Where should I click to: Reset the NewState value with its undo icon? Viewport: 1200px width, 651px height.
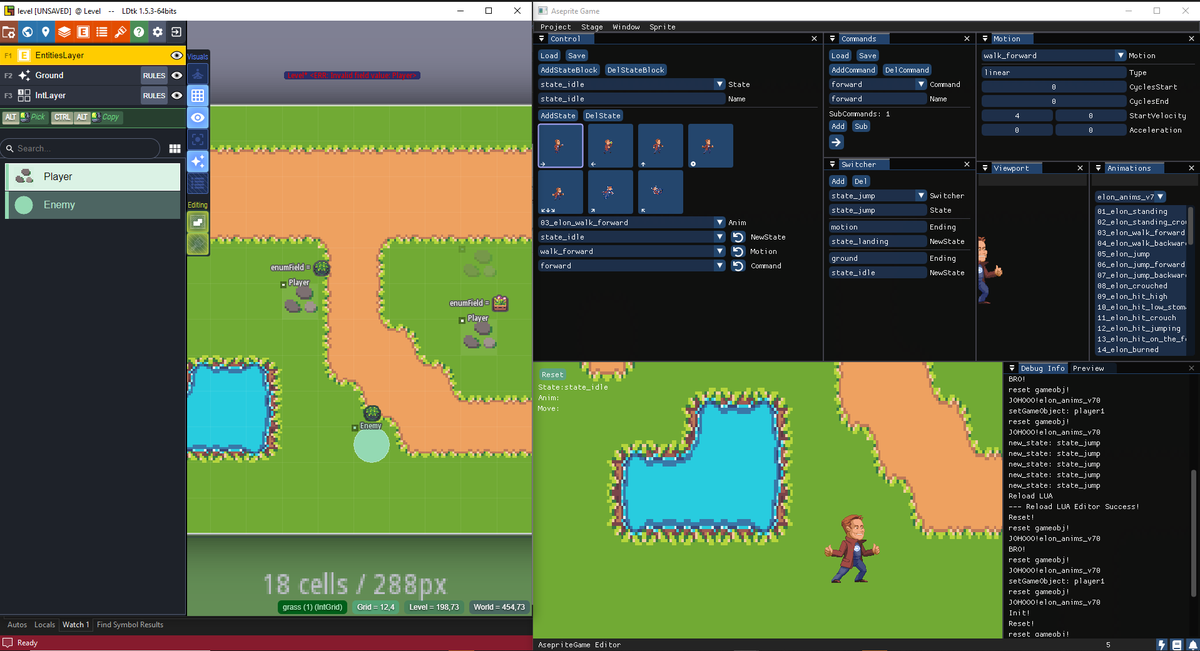737,237
